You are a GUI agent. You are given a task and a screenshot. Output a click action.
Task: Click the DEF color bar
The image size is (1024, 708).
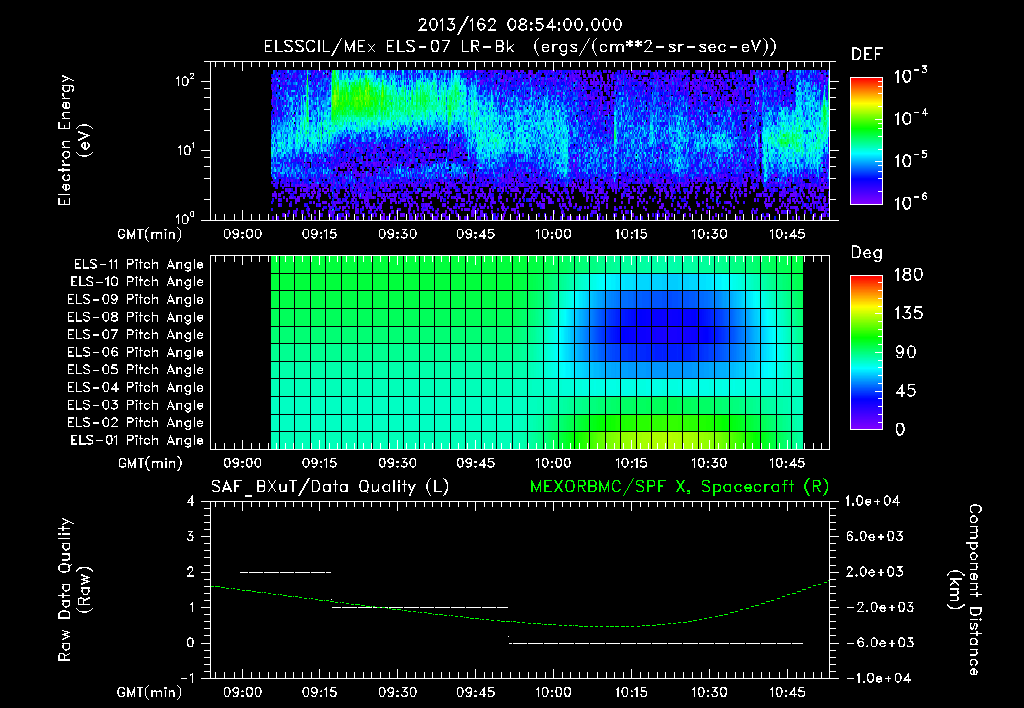point(866,141)
